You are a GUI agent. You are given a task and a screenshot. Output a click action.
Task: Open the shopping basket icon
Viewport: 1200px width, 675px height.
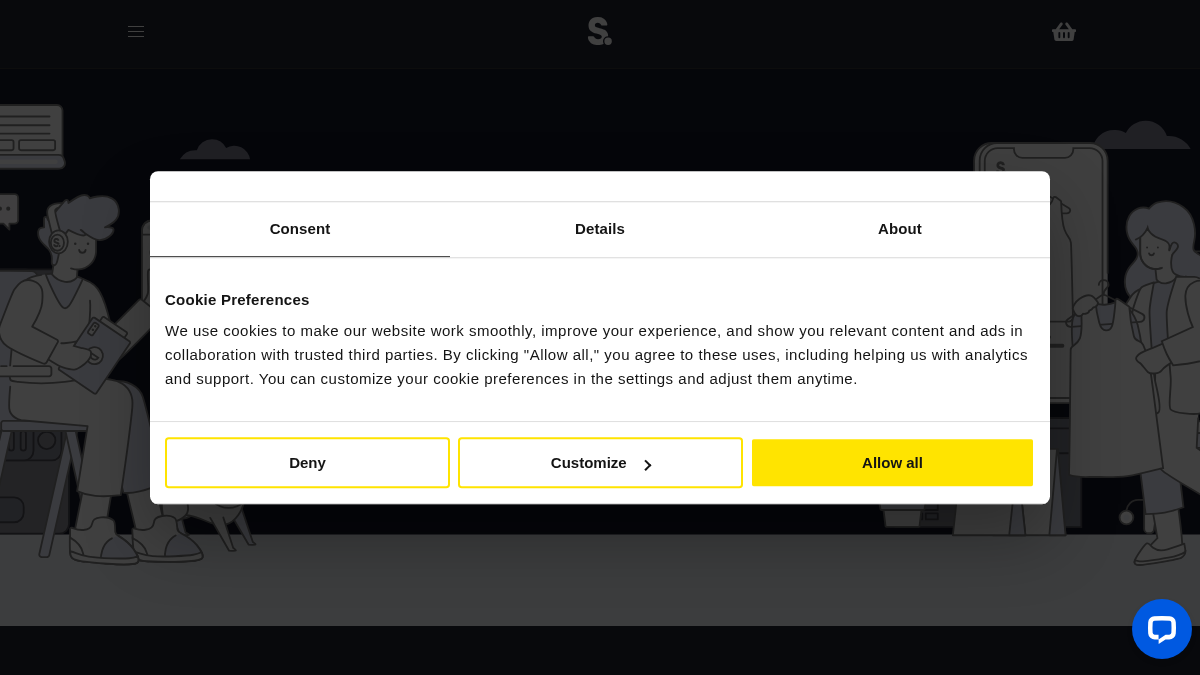(x=1064, y=32)
